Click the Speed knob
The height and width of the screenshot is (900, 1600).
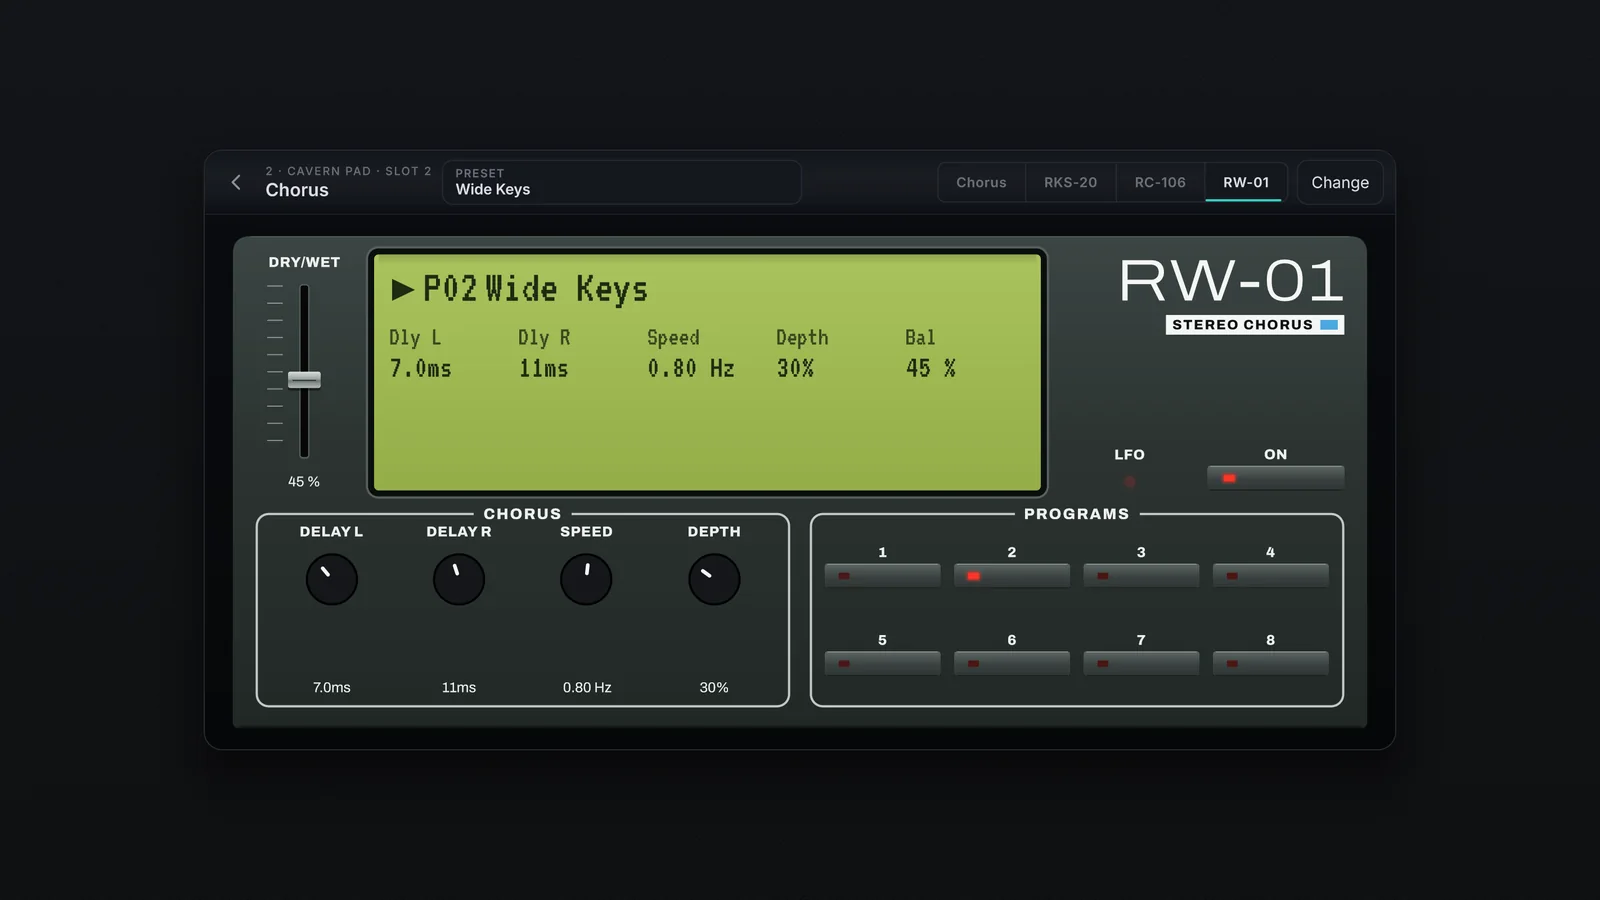point(586,579)
